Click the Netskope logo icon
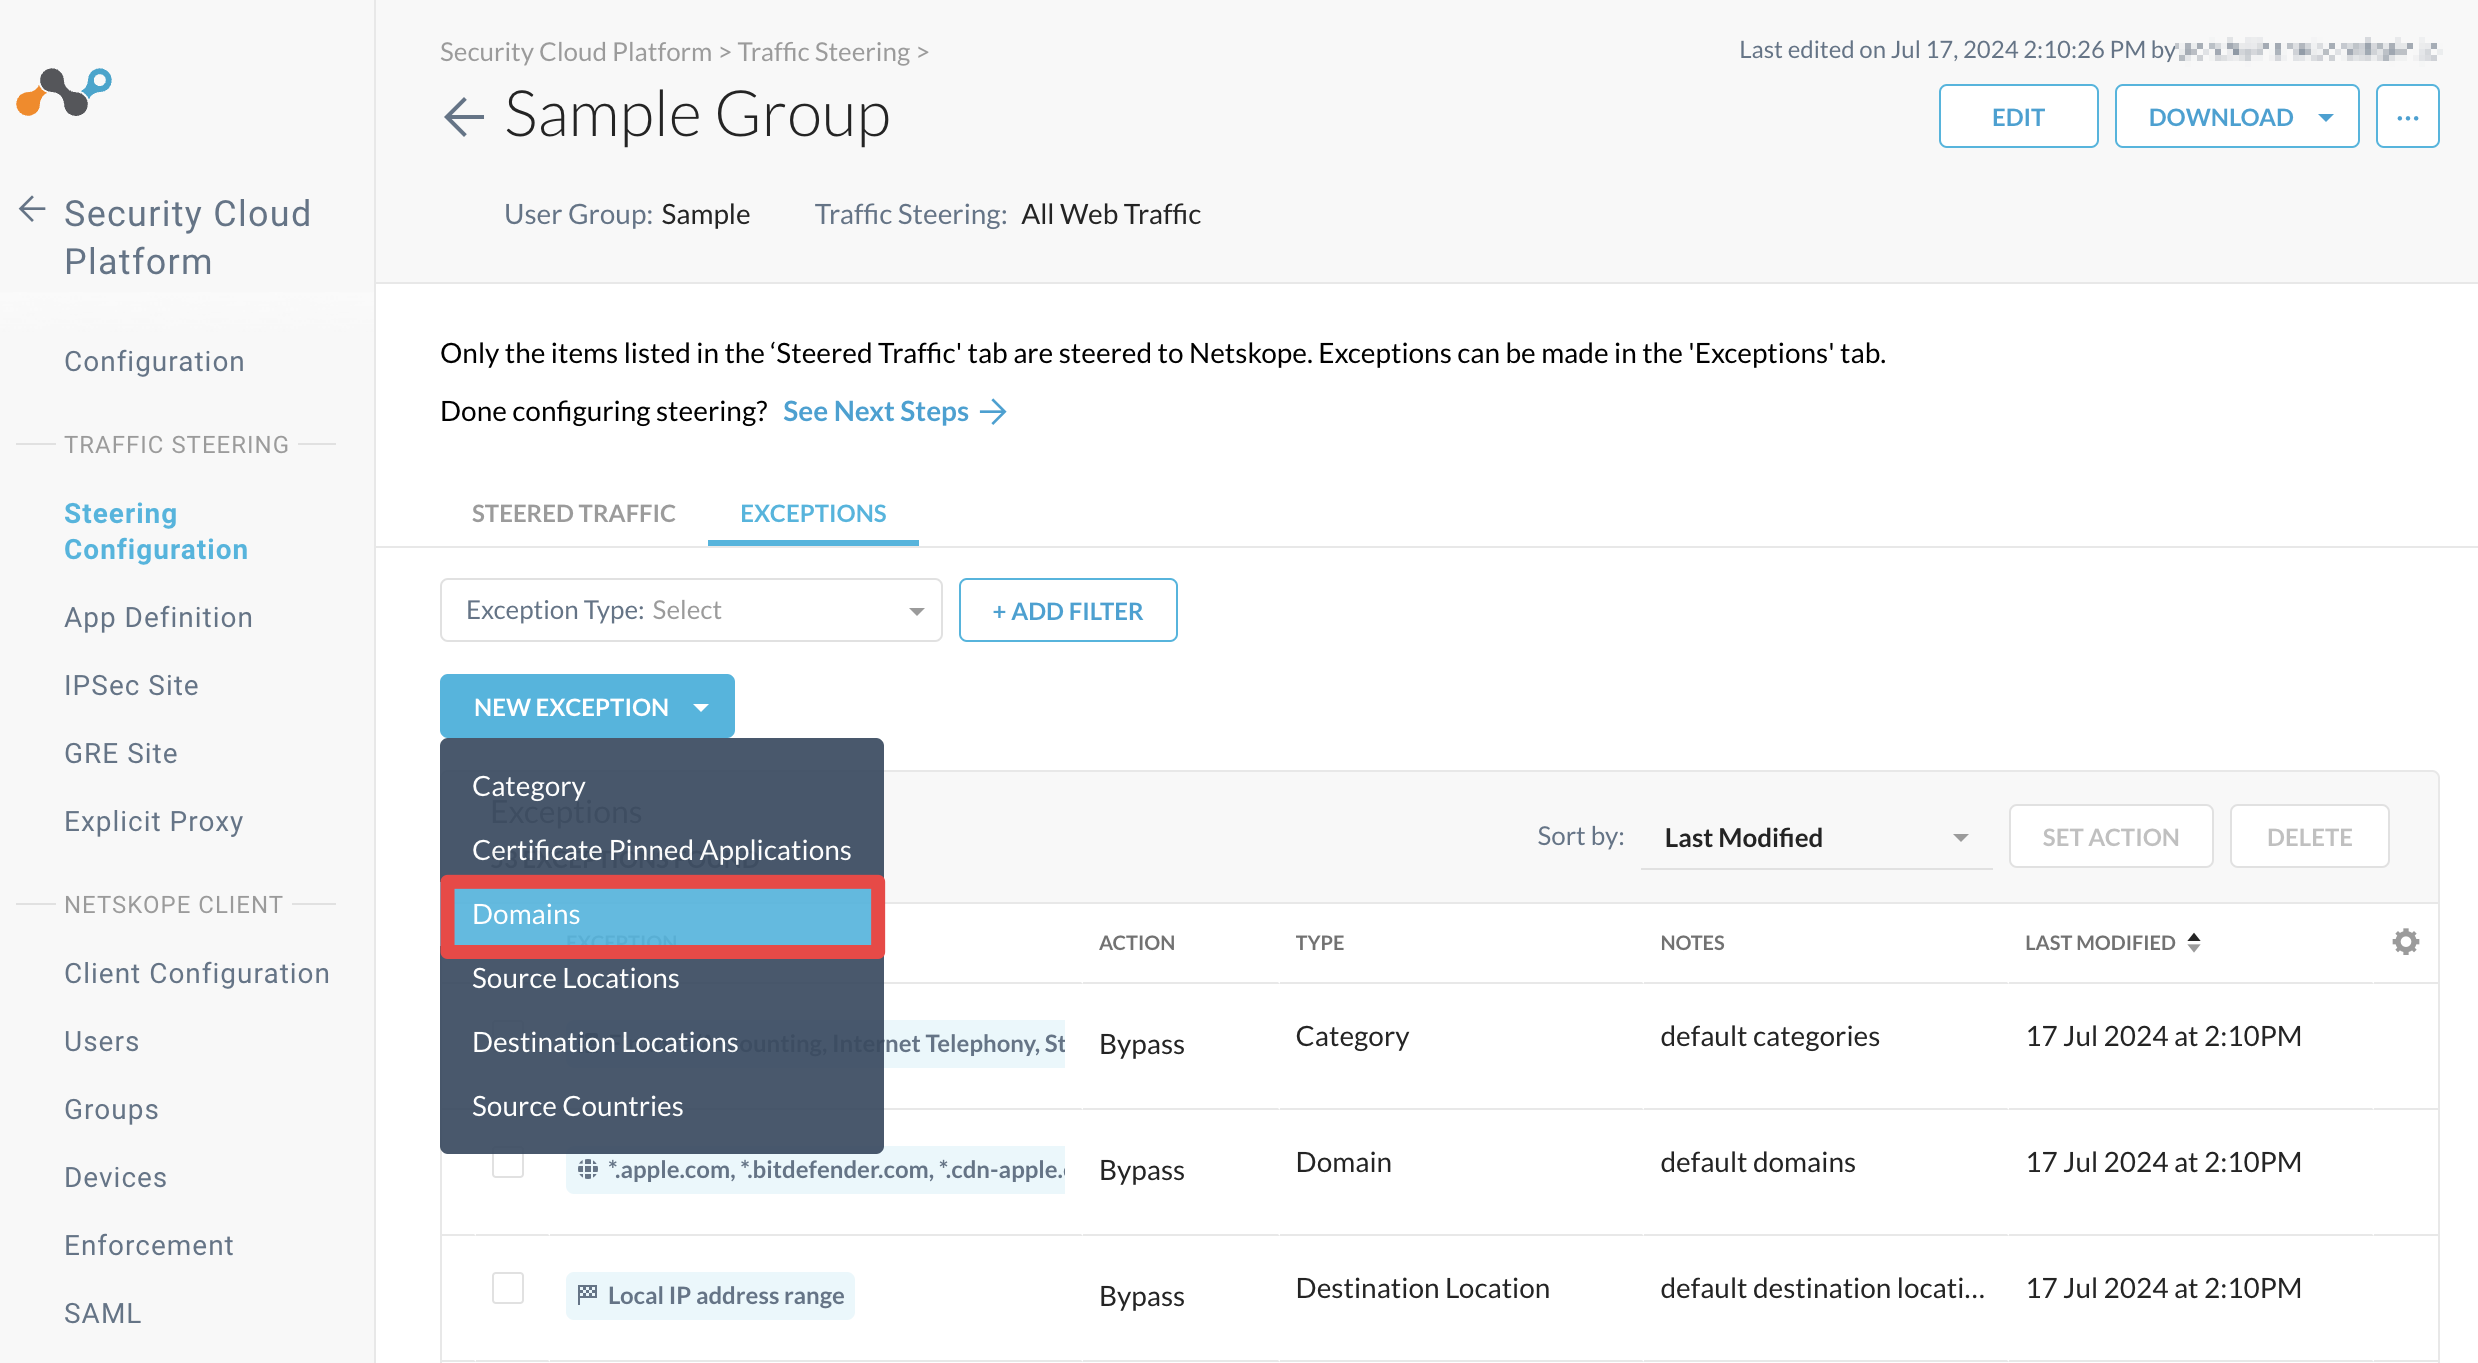The image size is (2478, 1363). [64, 92]
